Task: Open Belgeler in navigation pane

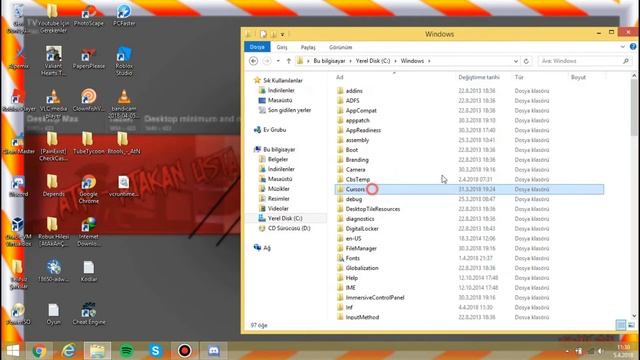Action: [278, 159]
